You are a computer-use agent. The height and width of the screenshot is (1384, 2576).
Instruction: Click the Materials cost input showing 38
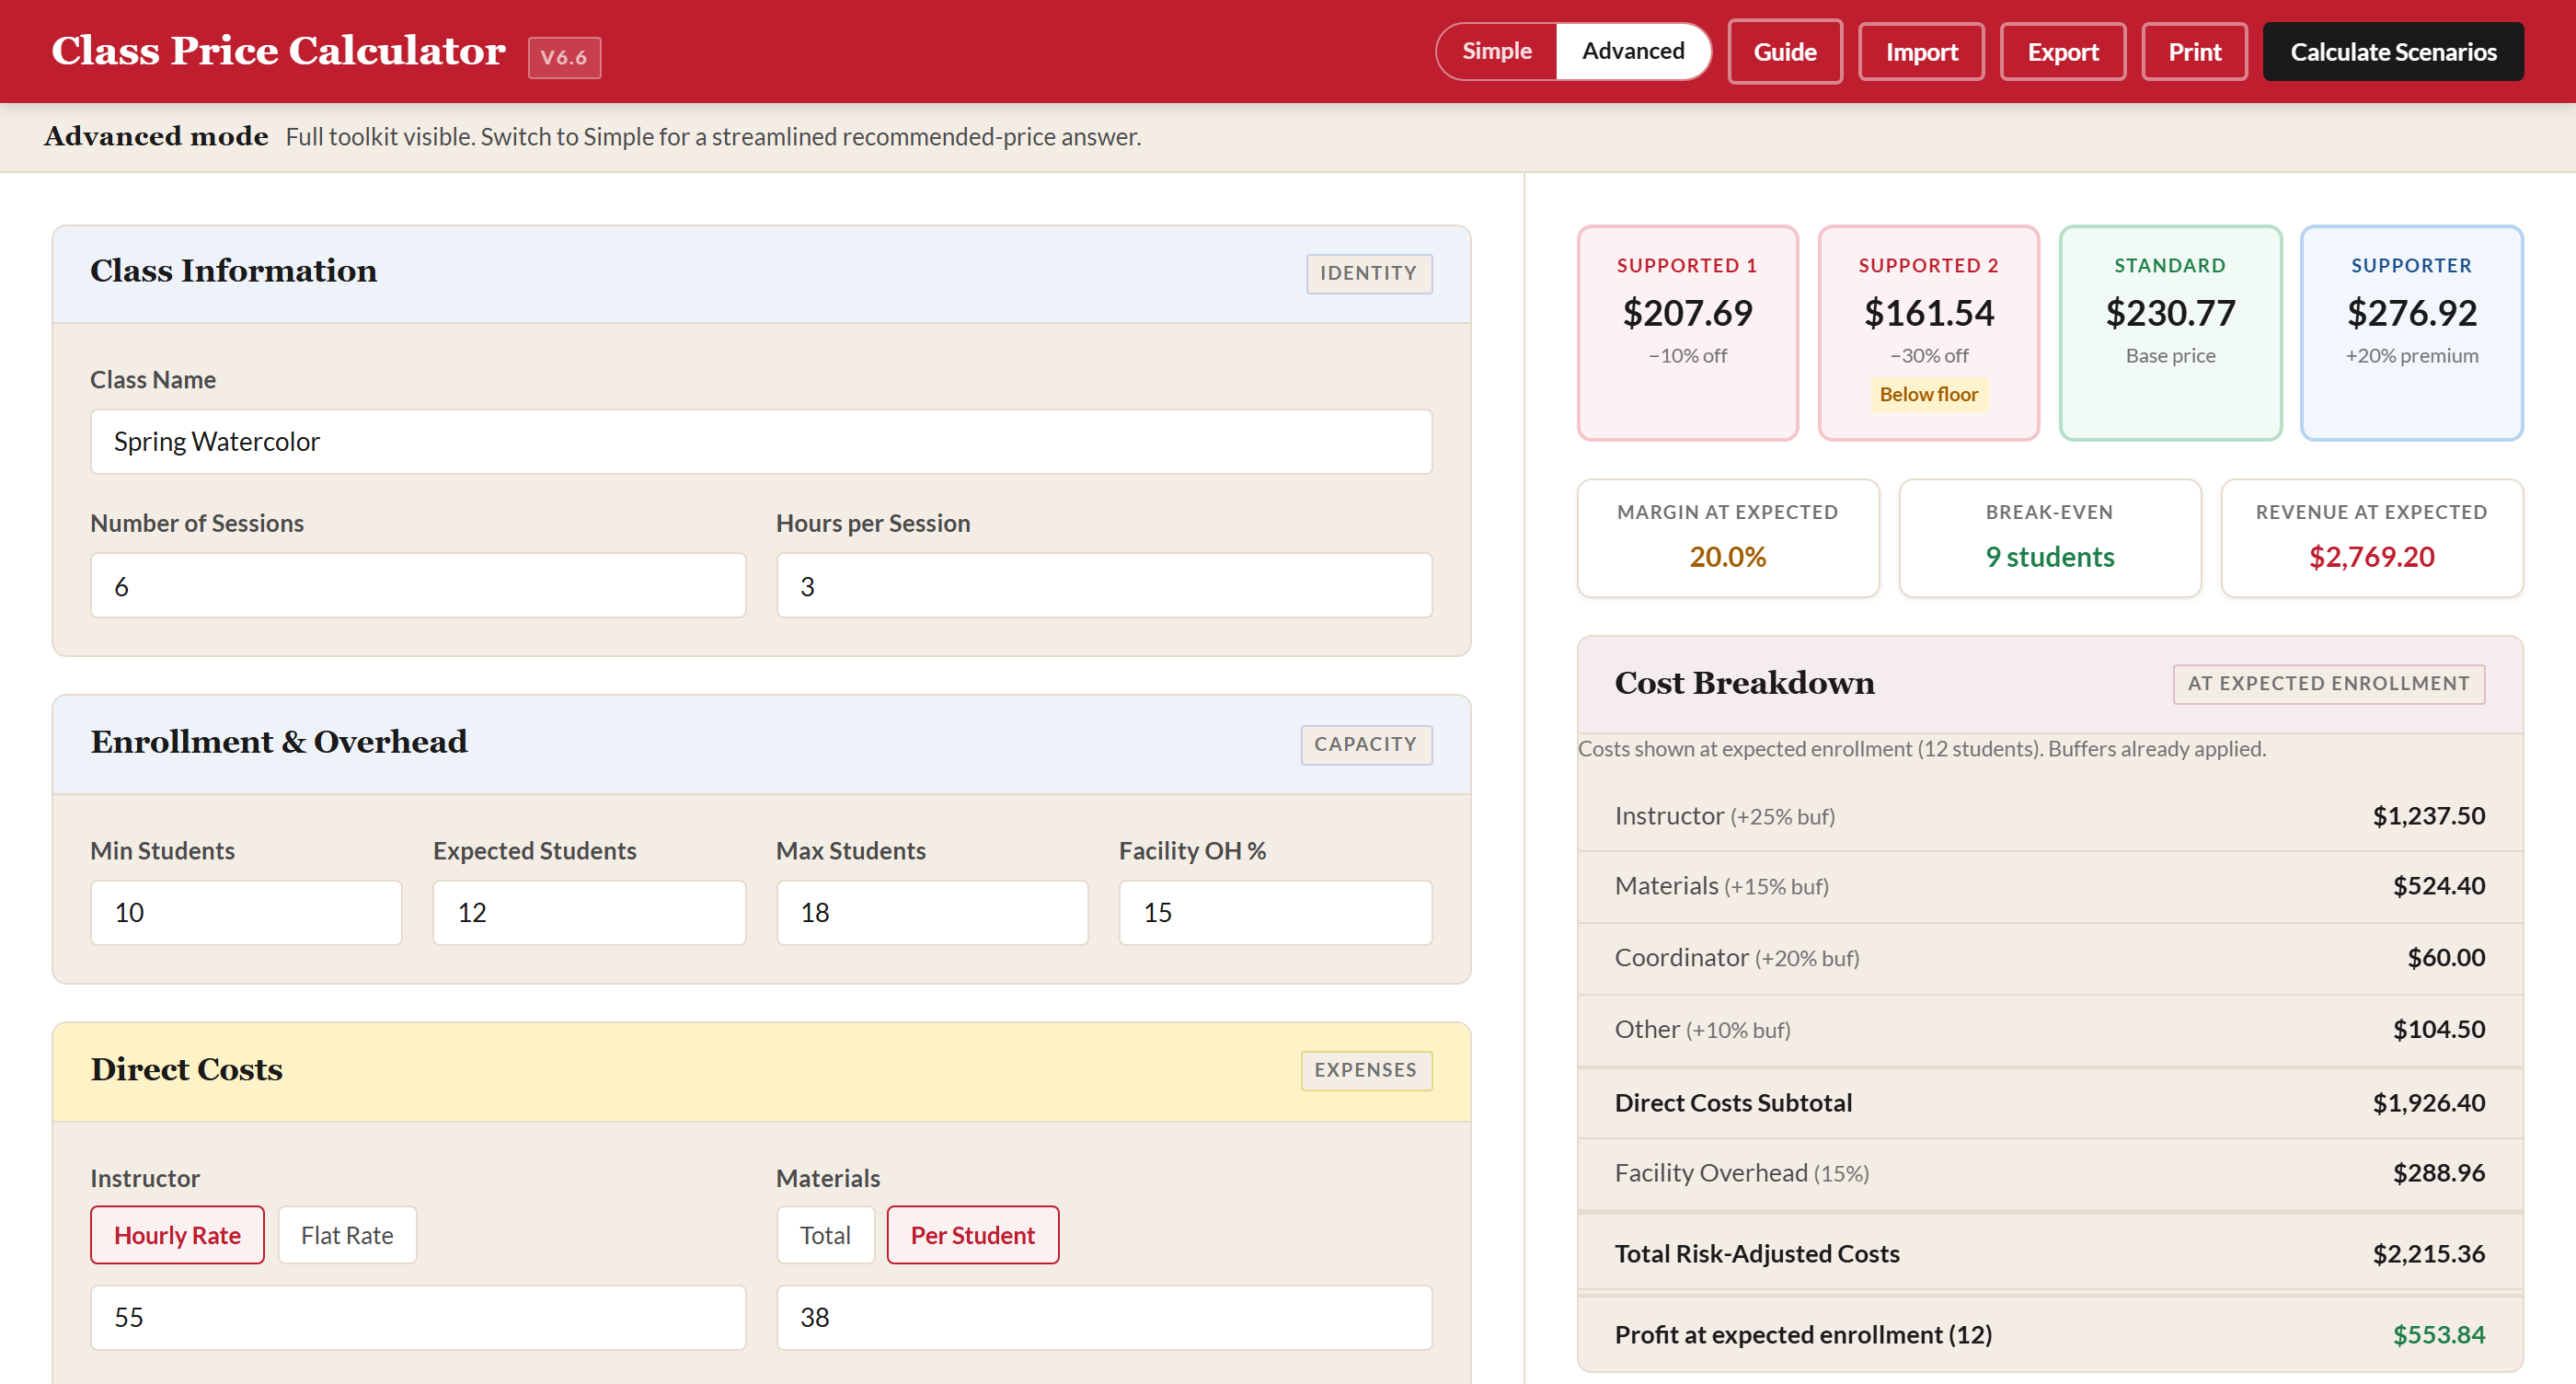tap(1104, 1317)
